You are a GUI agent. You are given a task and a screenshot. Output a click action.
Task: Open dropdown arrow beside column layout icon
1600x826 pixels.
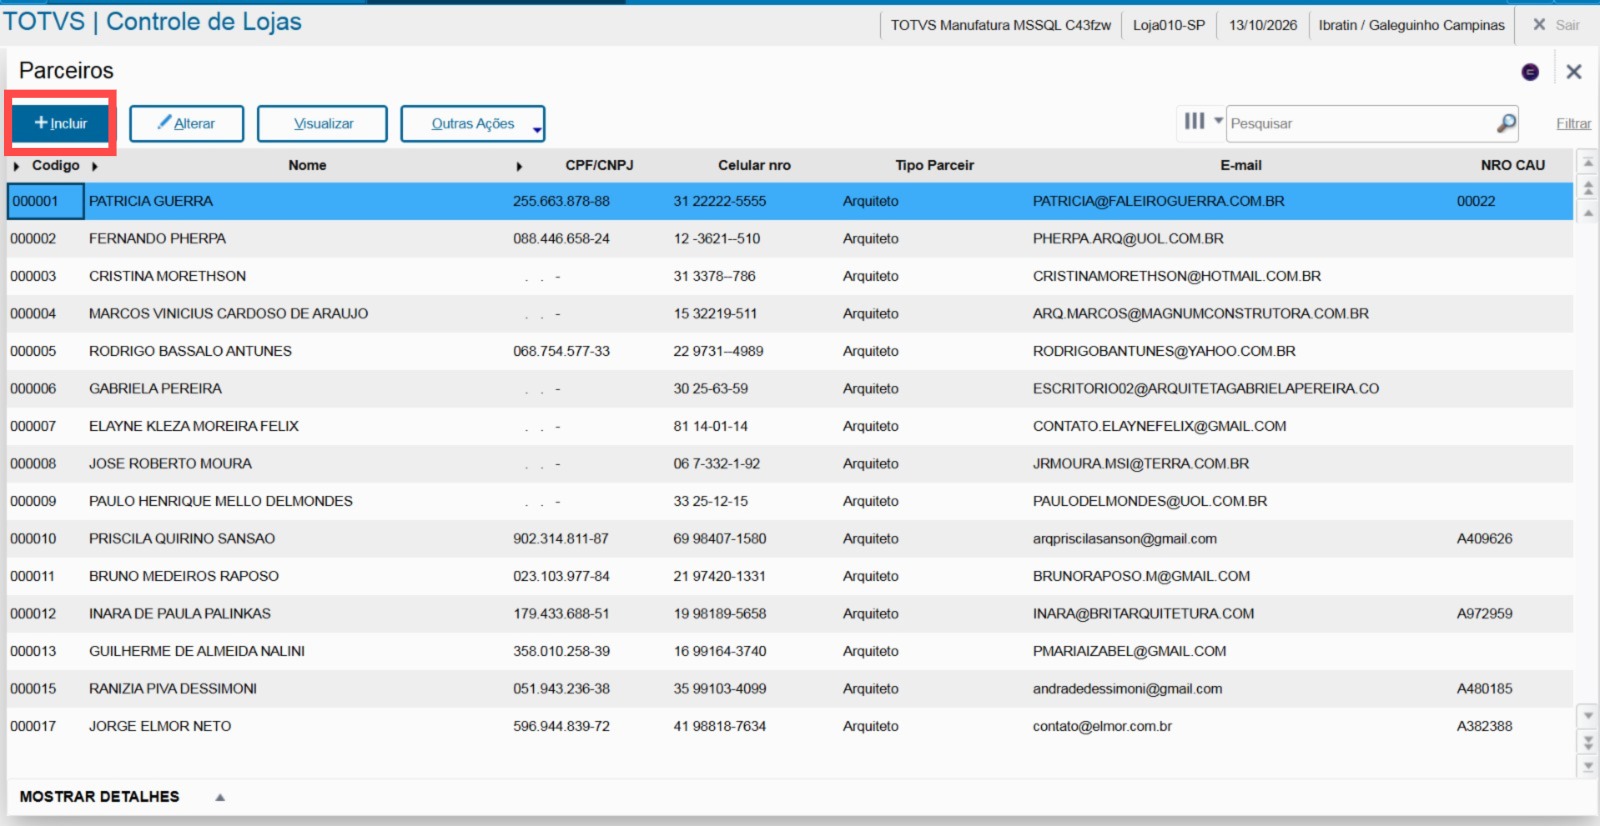click(1218, 120)
